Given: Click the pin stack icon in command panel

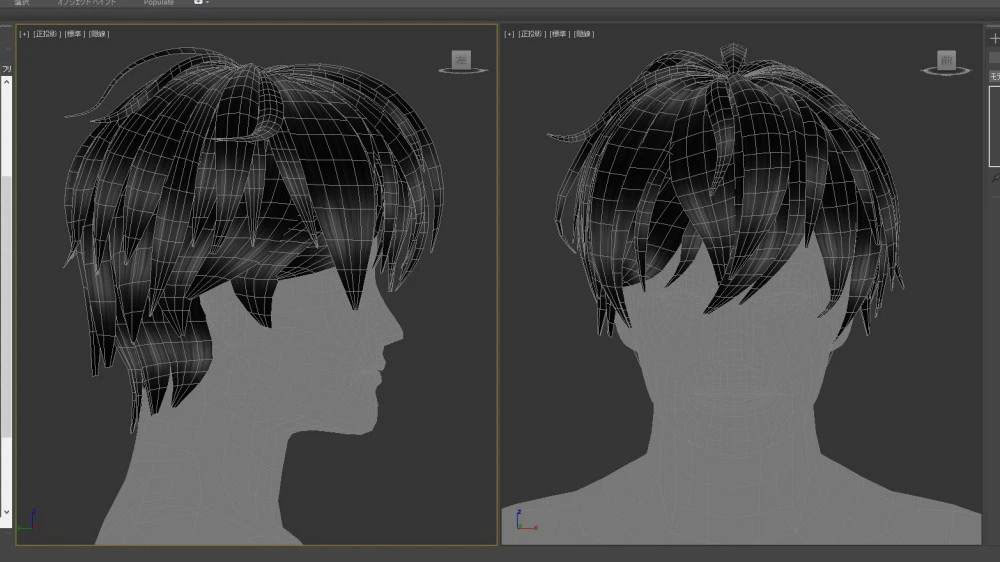Looking at the screenshot, I should pyautogui.click(x=996, y=179).
